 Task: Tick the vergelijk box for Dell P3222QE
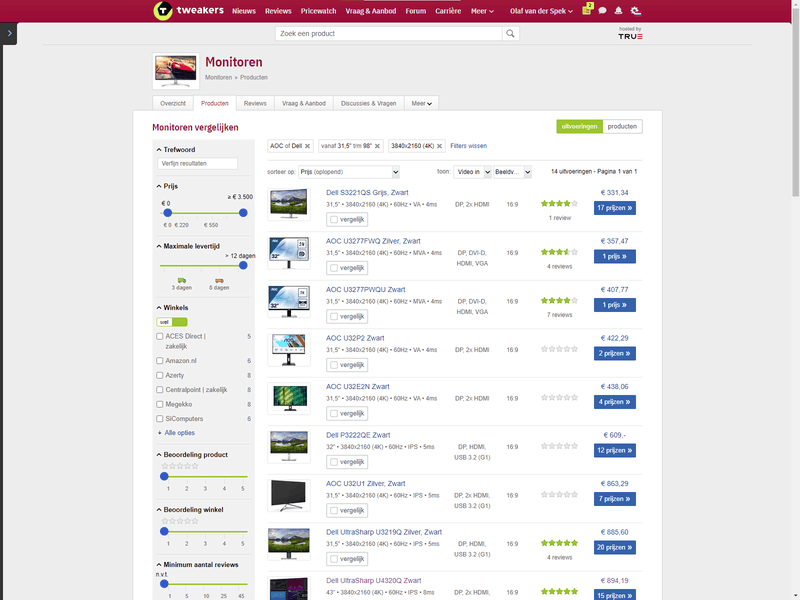click(334, 462)
